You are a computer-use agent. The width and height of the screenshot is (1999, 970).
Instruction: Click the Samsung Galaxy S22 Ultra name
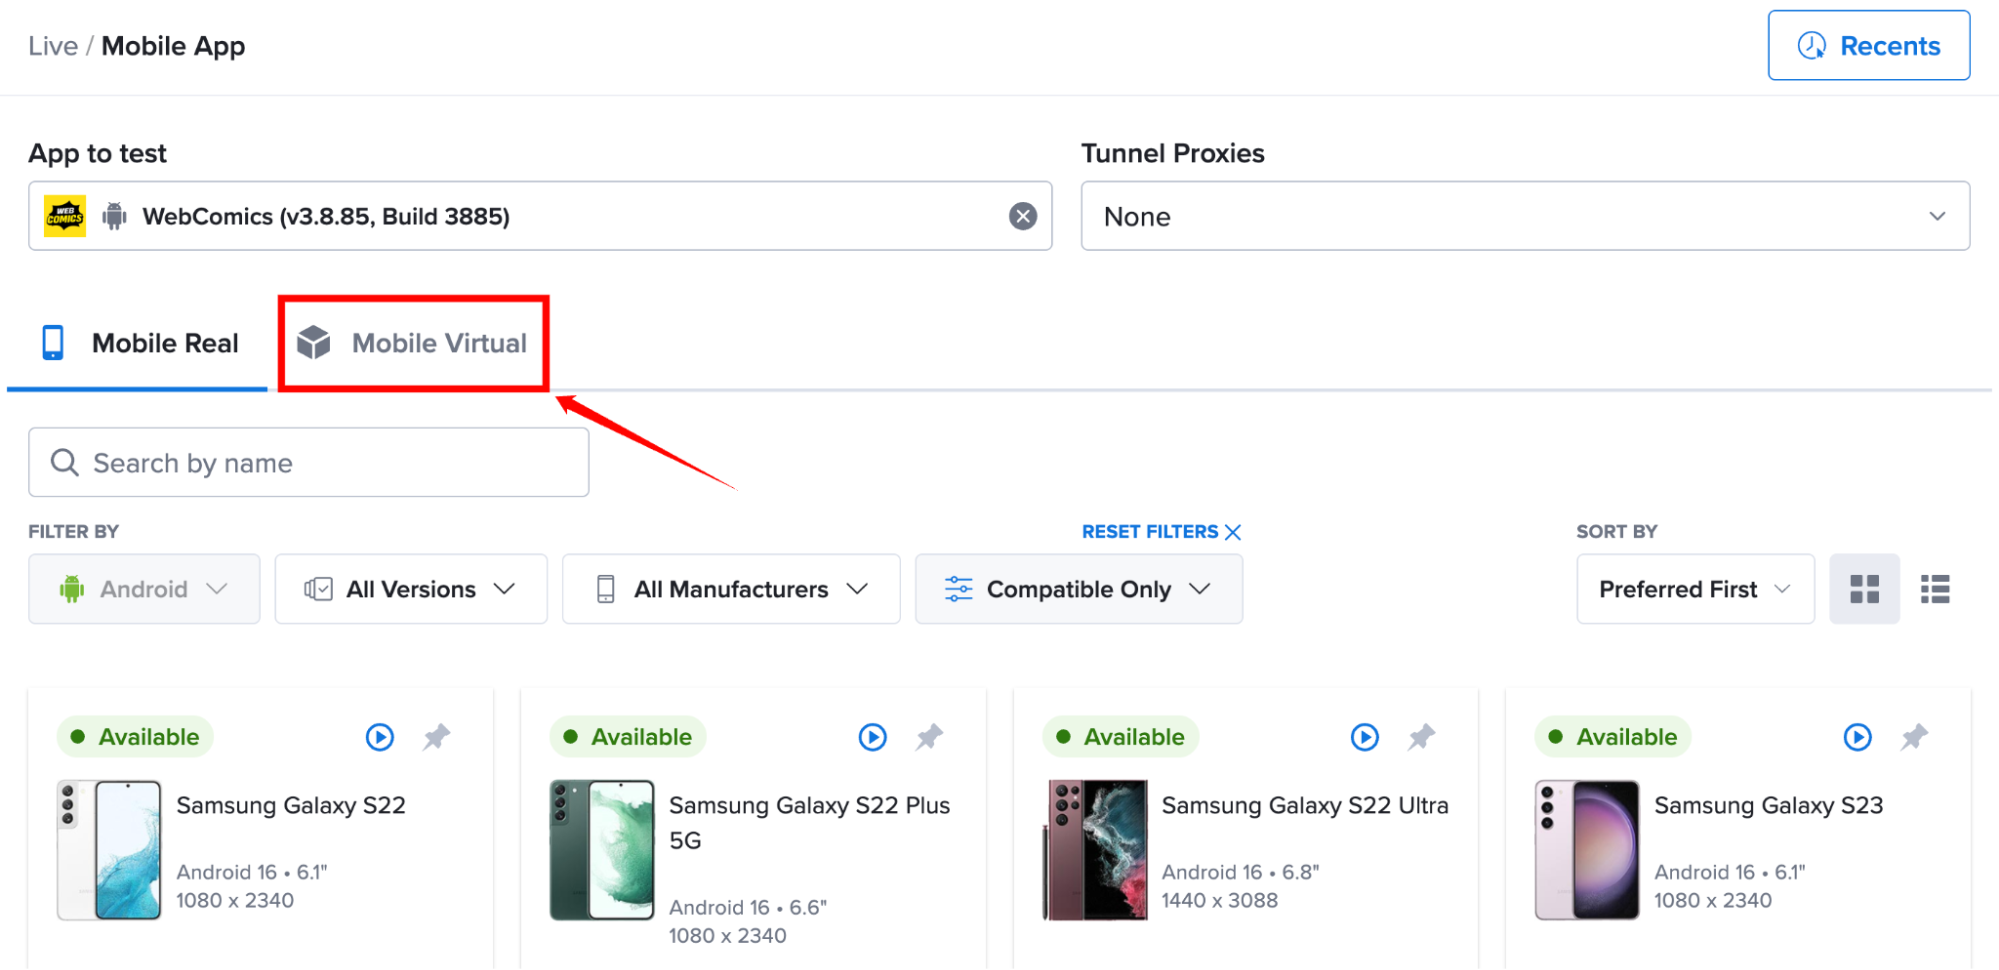1305,805
